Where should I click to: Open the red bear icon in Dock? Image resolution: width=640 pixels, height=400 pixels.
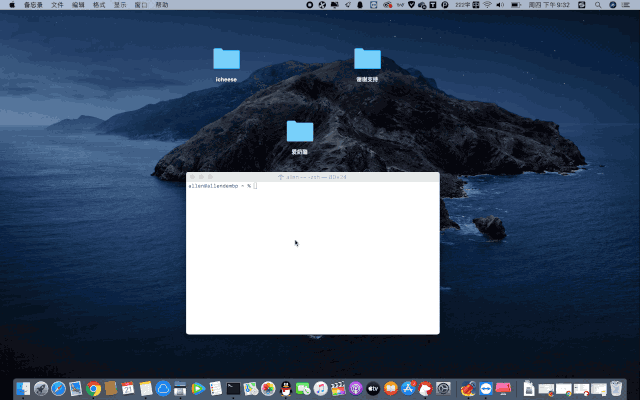426,389
